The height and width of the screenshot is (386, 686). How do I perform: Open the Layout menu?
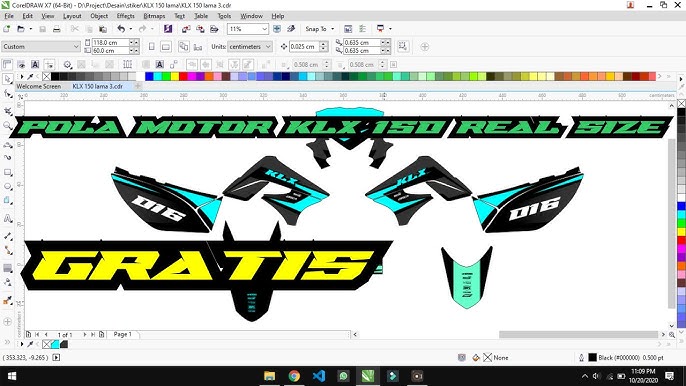(72, 16)
